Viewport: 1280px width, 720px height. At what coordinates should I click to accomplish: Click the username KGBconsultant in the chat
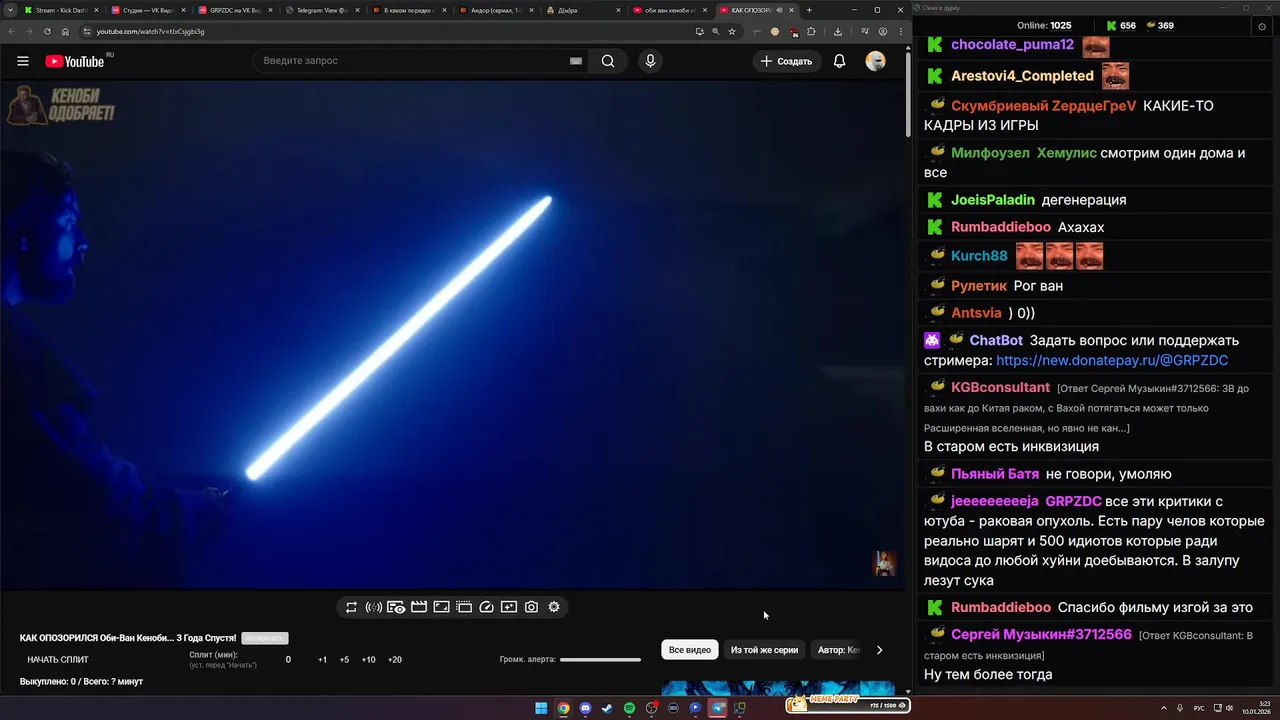tap(1000, 387)
